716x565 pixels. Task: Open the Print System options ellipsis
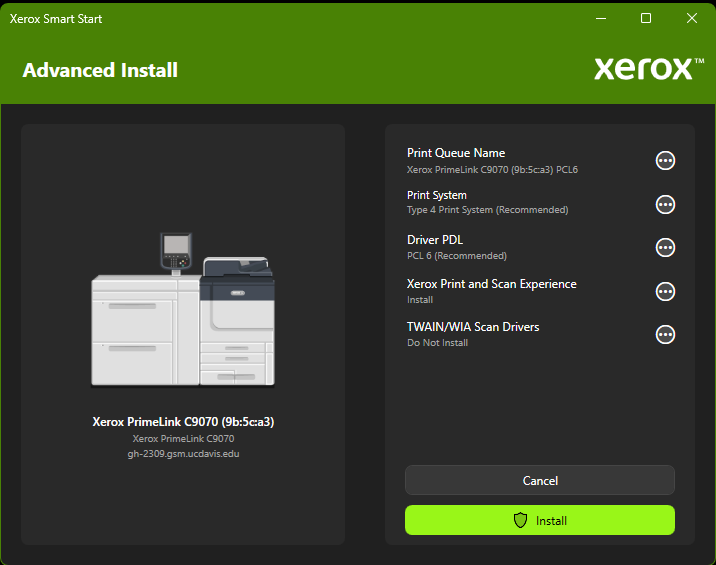pos(665,204)
